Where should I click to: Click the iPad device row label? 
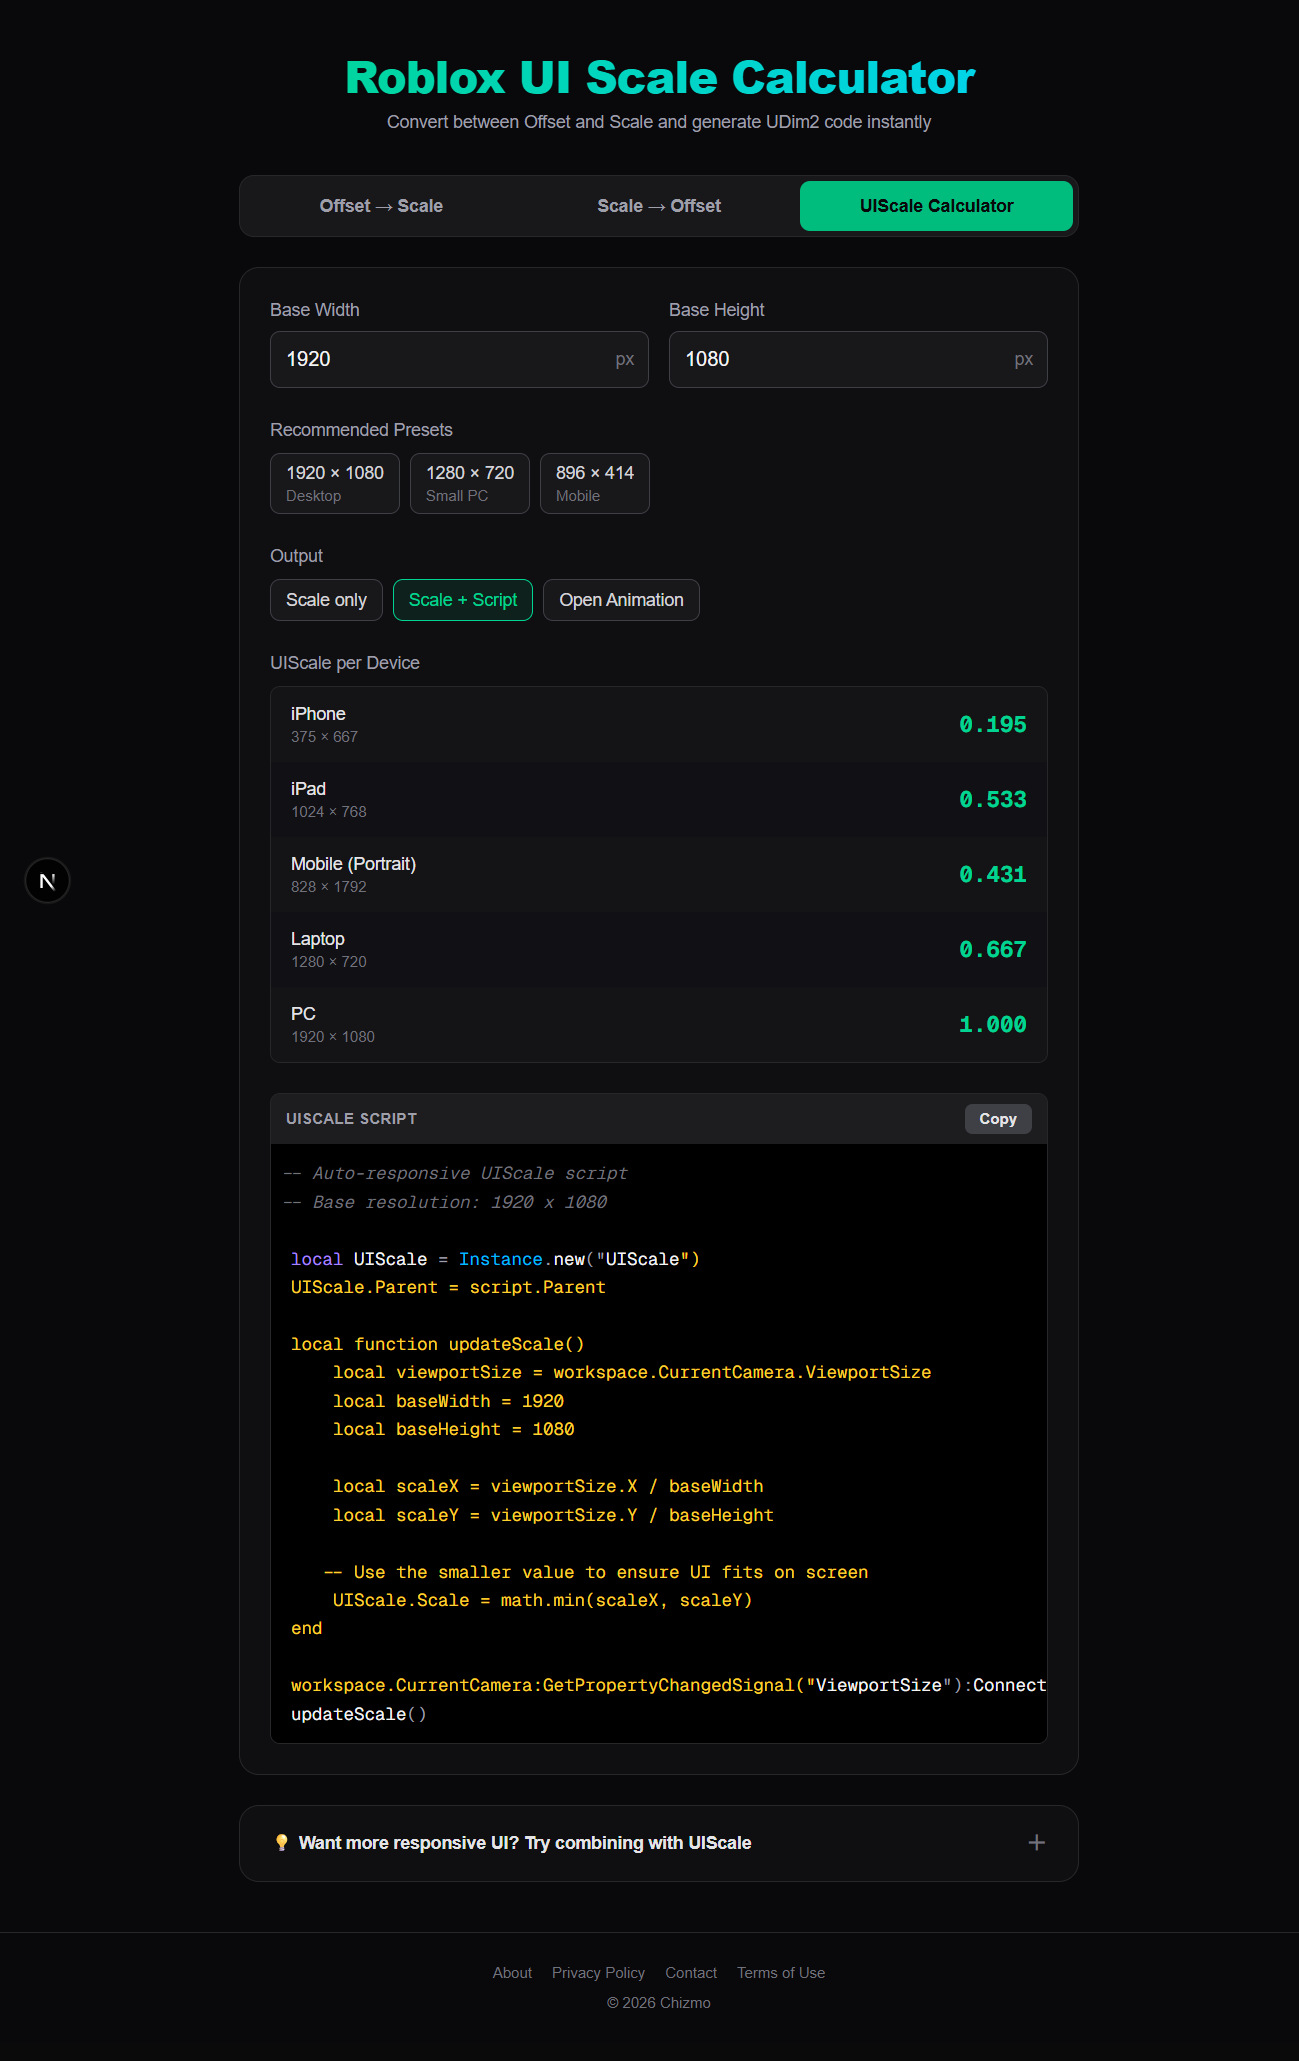tap(308, 789)
